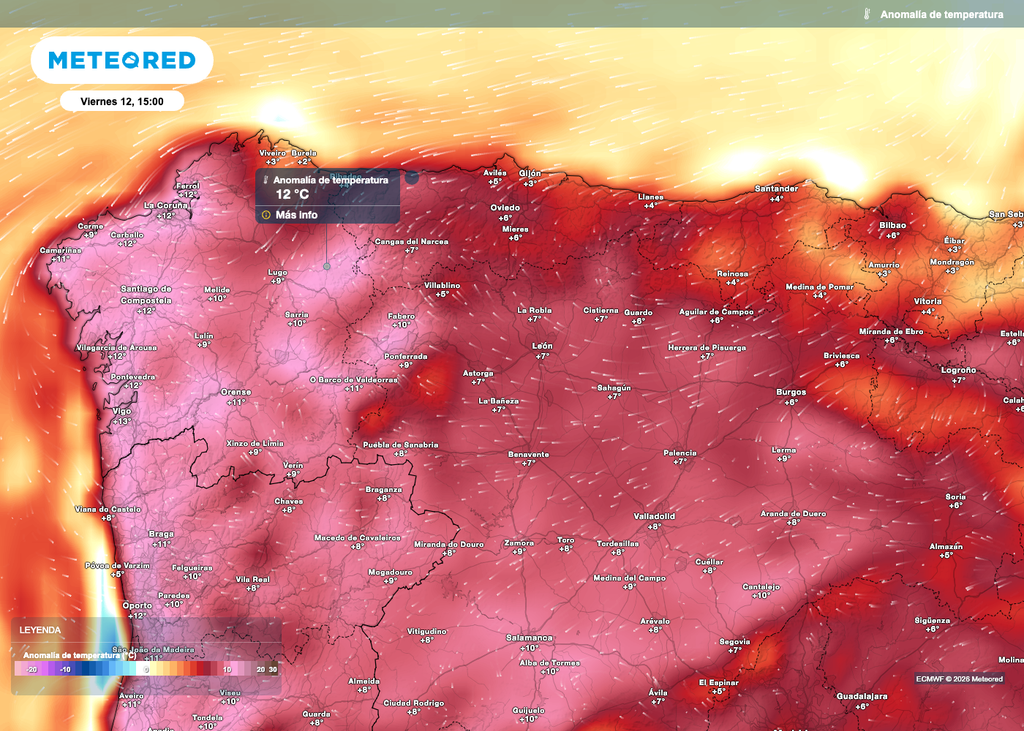Click the Anomalía de temperatura title in the tooltip

[x=330, y=180]
